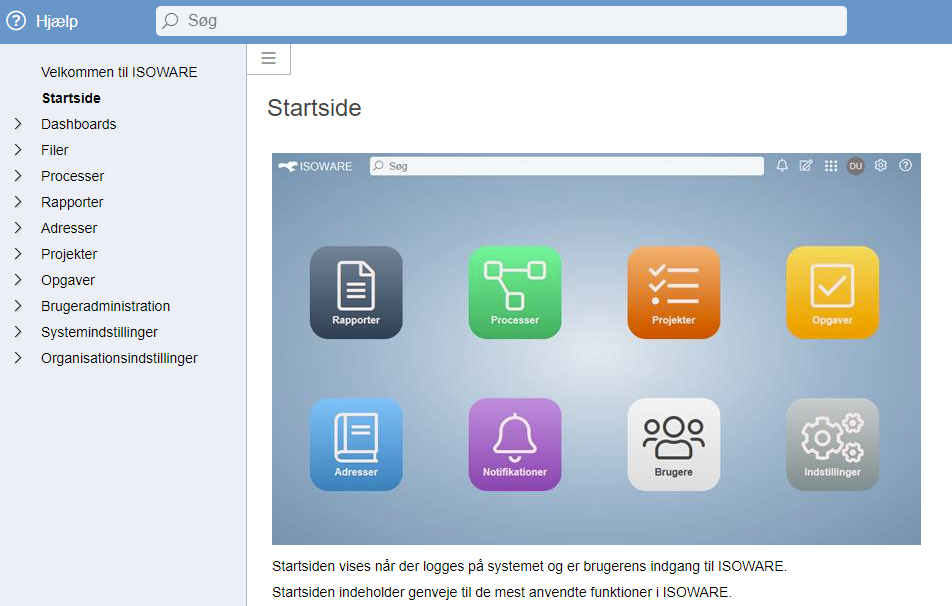Open Rapporter topic in sidebar

[x=72, y=202]
